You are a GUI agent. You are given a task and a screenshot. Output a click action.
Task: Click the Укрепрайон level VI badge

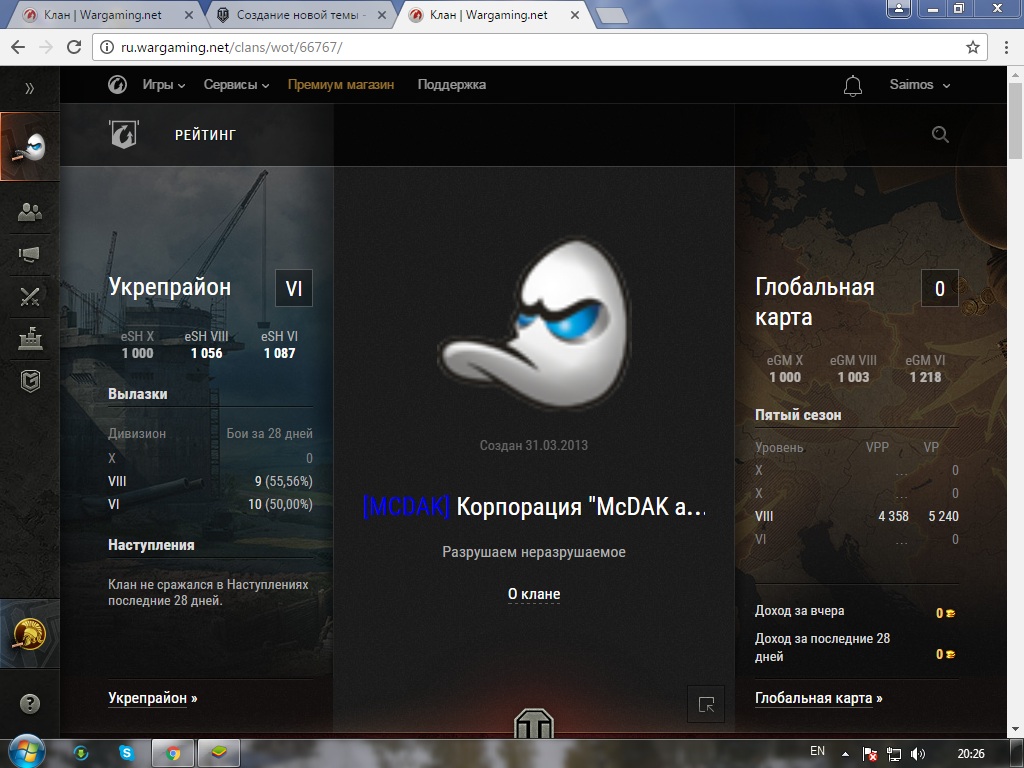click(294, 288)
